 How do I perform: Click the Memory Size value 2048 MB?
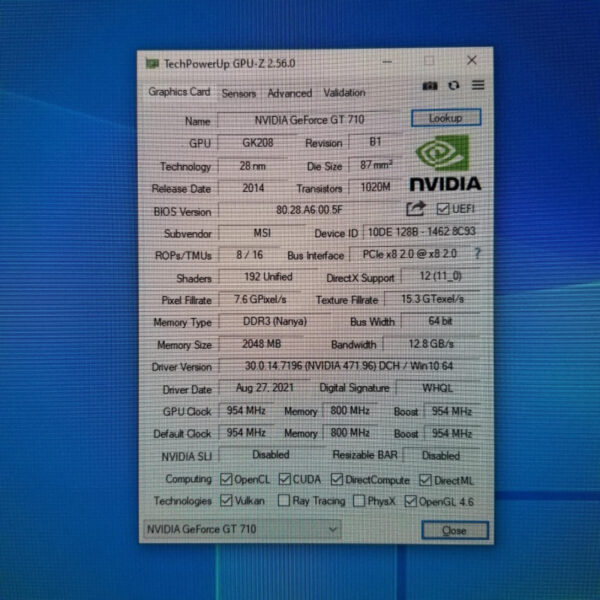(x=261, y=344)
